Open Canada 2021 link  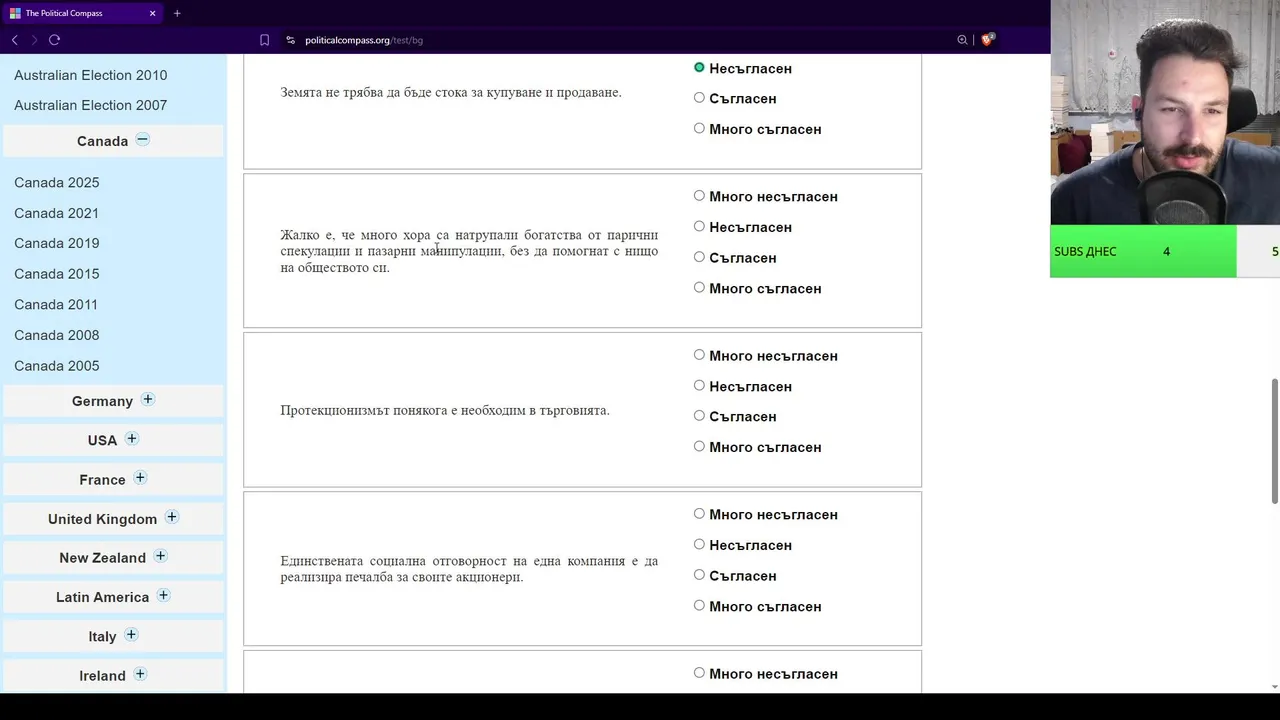(56, 213)
